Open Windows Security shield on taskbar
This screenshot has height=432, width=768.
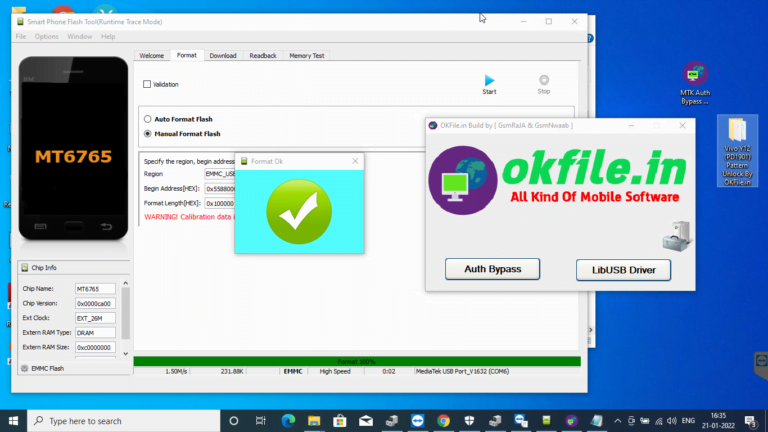click(469, 421)
